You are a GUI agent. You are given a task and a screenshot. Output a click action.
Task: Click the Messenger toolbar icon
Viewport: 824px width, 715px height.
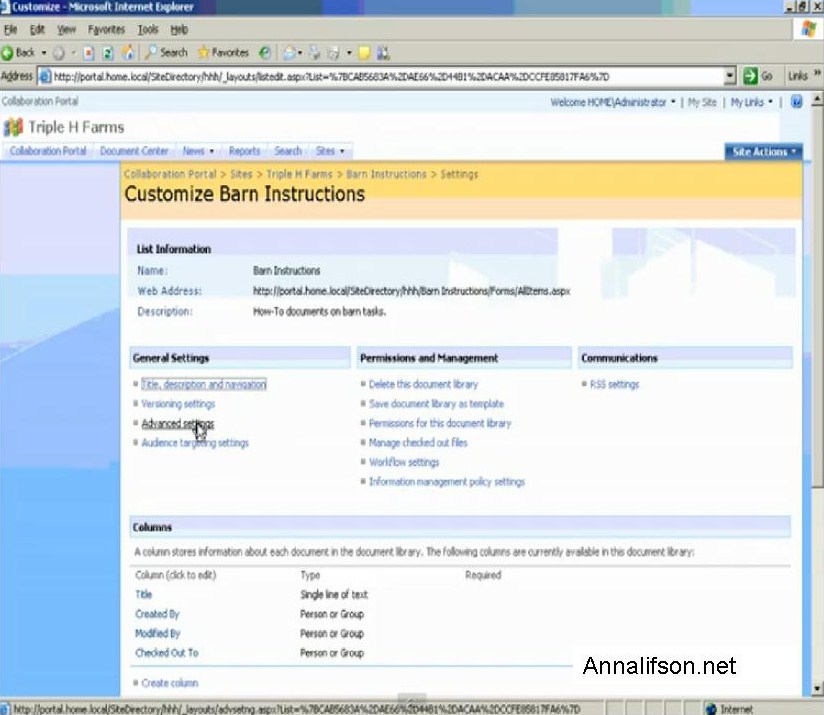pos(383,53)
